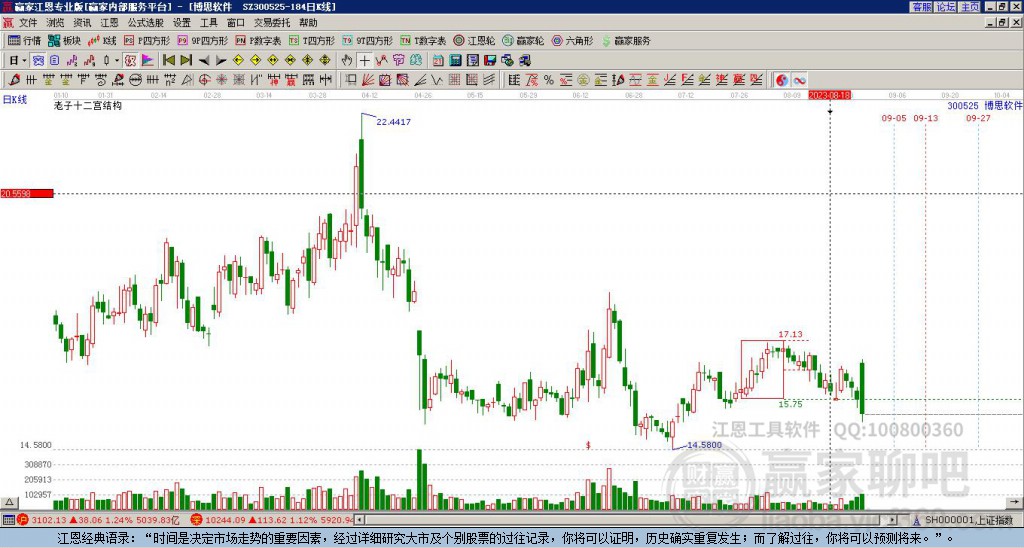Open 赢家服务 service
Screen dimensions: 1024x548
click(x=626, y=40)
